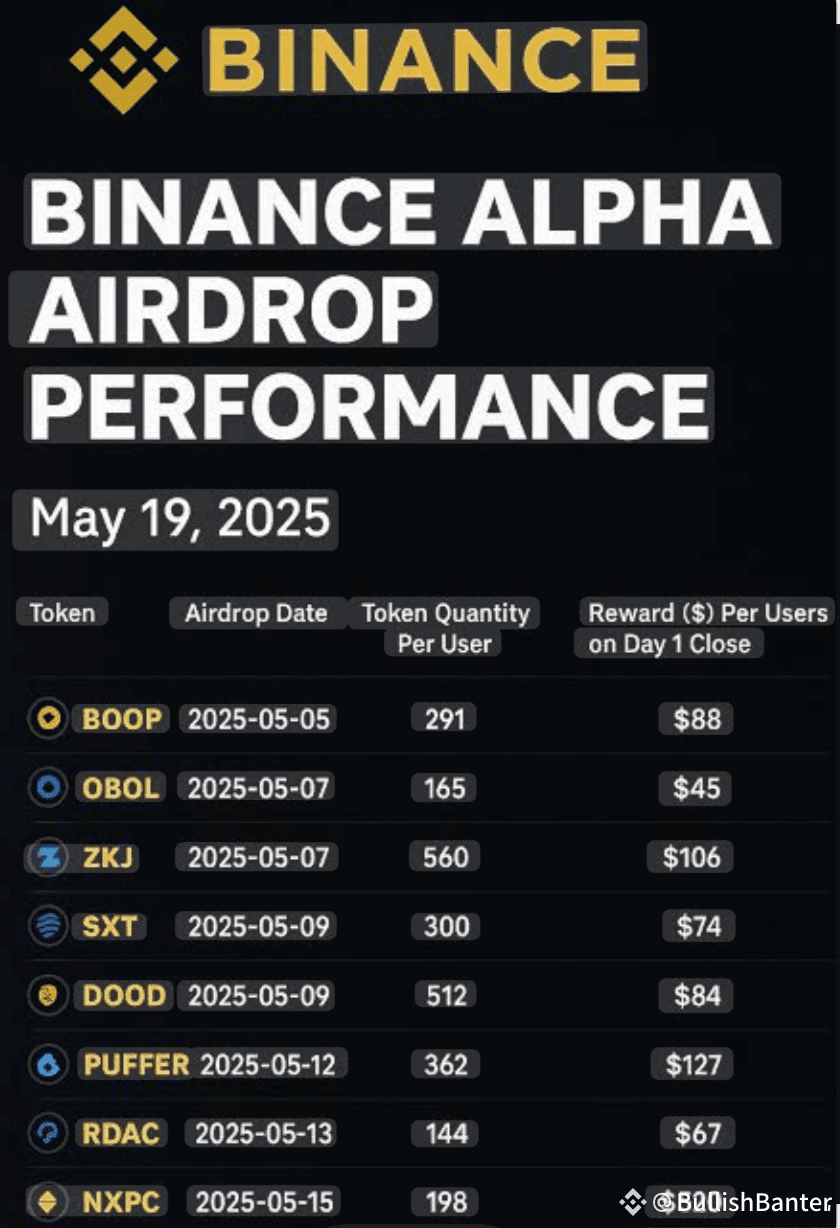Click the Token column header
This screenshot has height=1228, width=840.
coord(62,613)
